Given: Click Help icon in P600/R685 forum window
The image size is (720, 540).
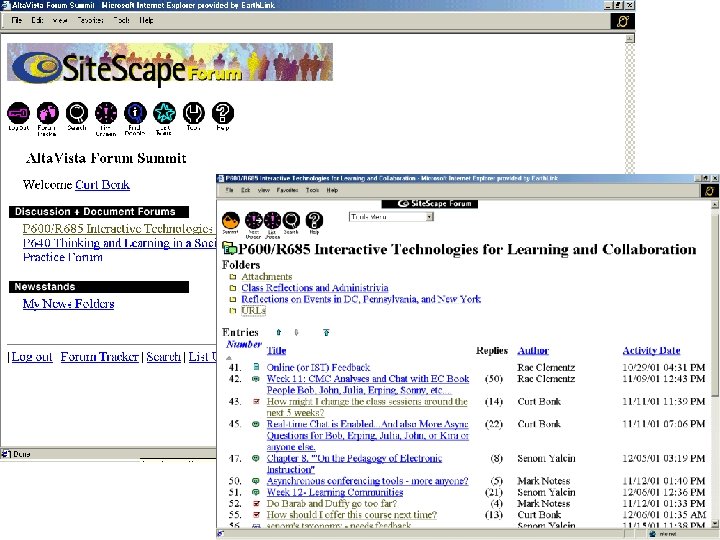Looking at the screenshot, I should coord(315,220).
